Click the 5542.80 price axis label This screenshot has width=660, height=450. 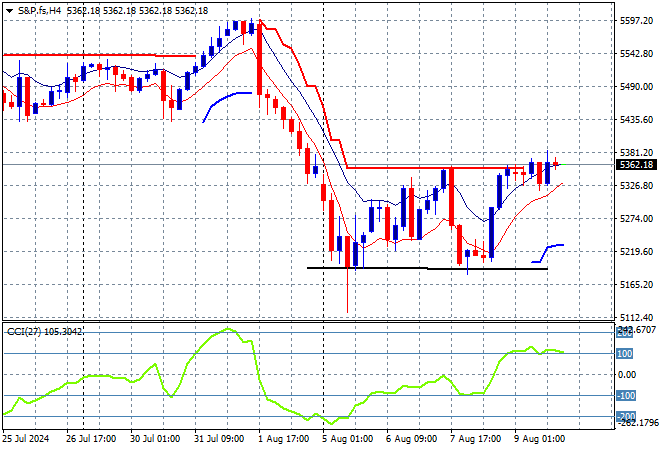click(636, 53)
